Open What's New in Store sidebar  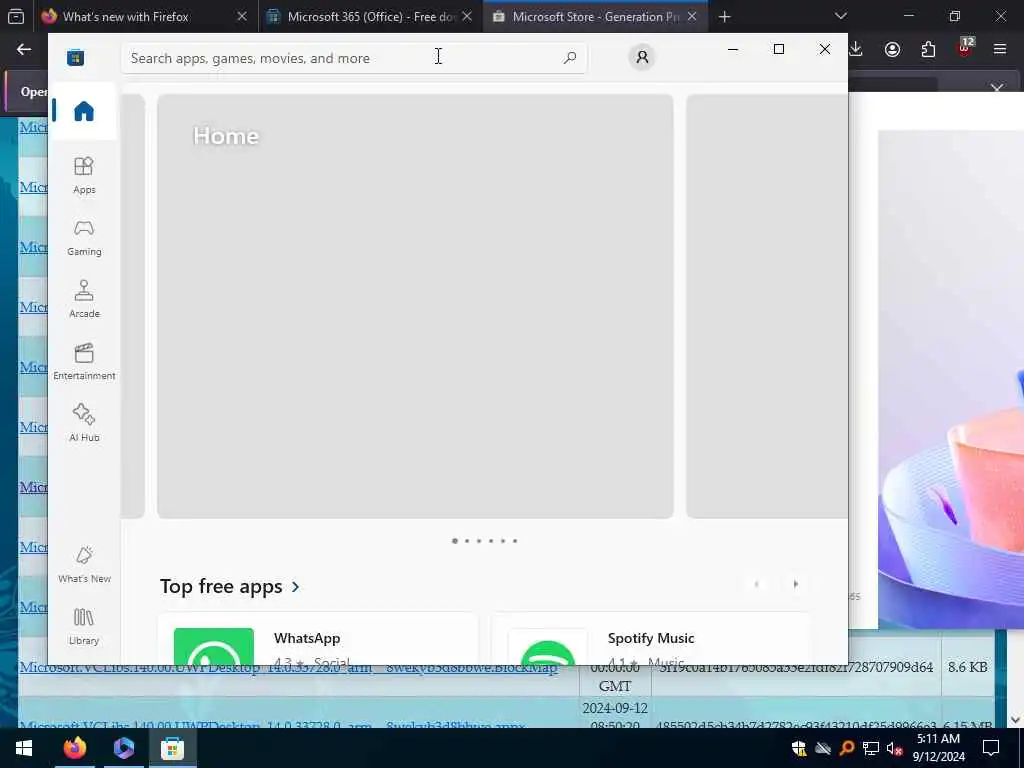coord(84,564)
